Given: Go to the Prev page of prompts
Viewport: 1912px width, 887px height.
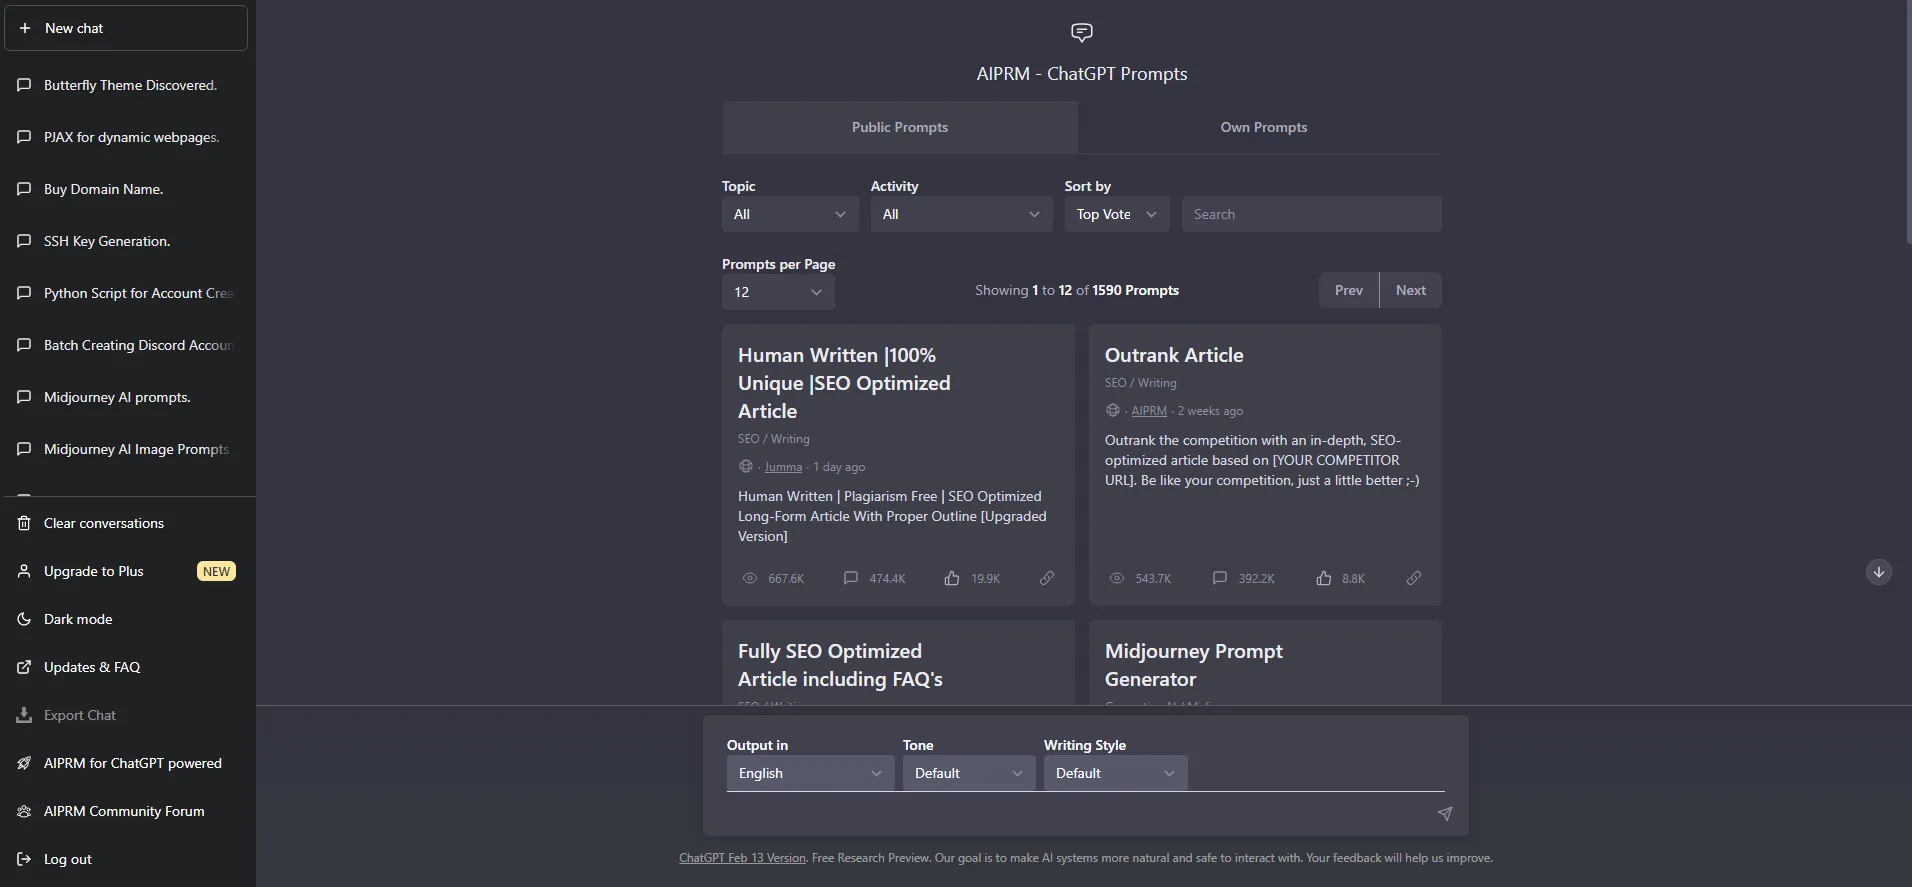Looking at the screenshot, I should coord(1349,290).
